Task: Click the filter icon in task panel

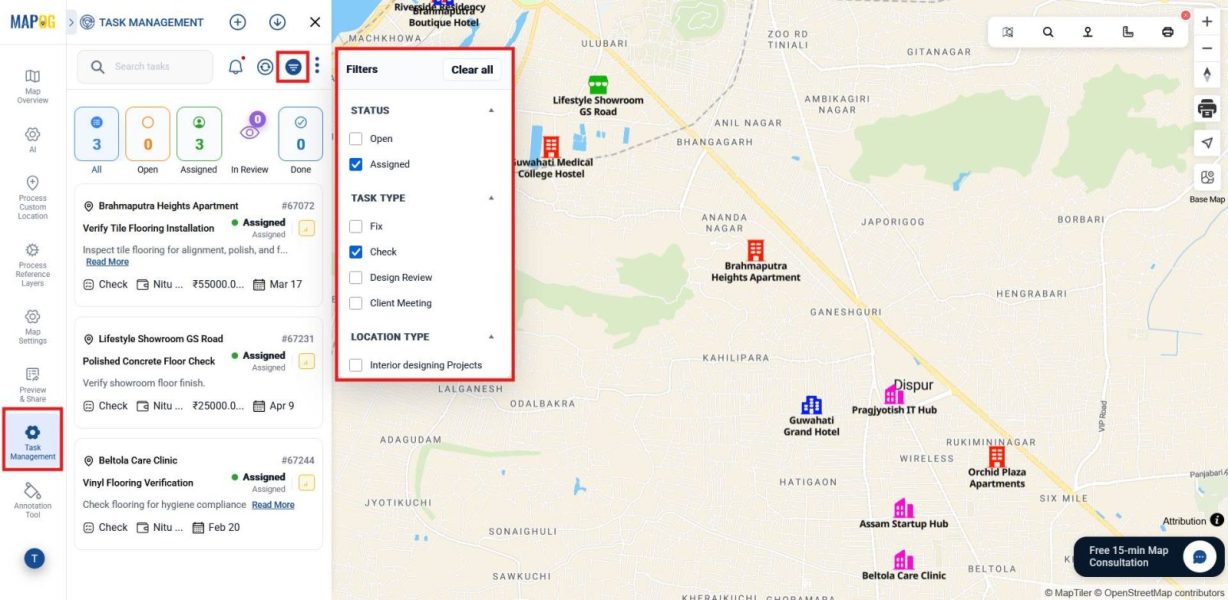Action: pyautogui.click(x=293, y=67)
